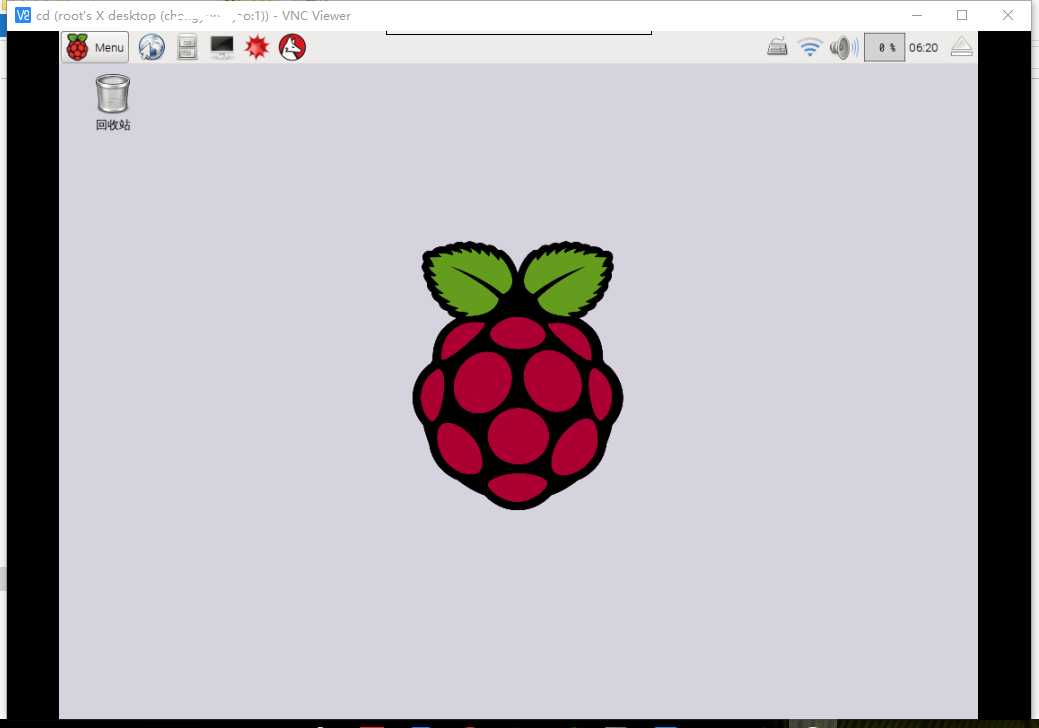Minimize the VNC Viewer window

[x=917, y=15]
